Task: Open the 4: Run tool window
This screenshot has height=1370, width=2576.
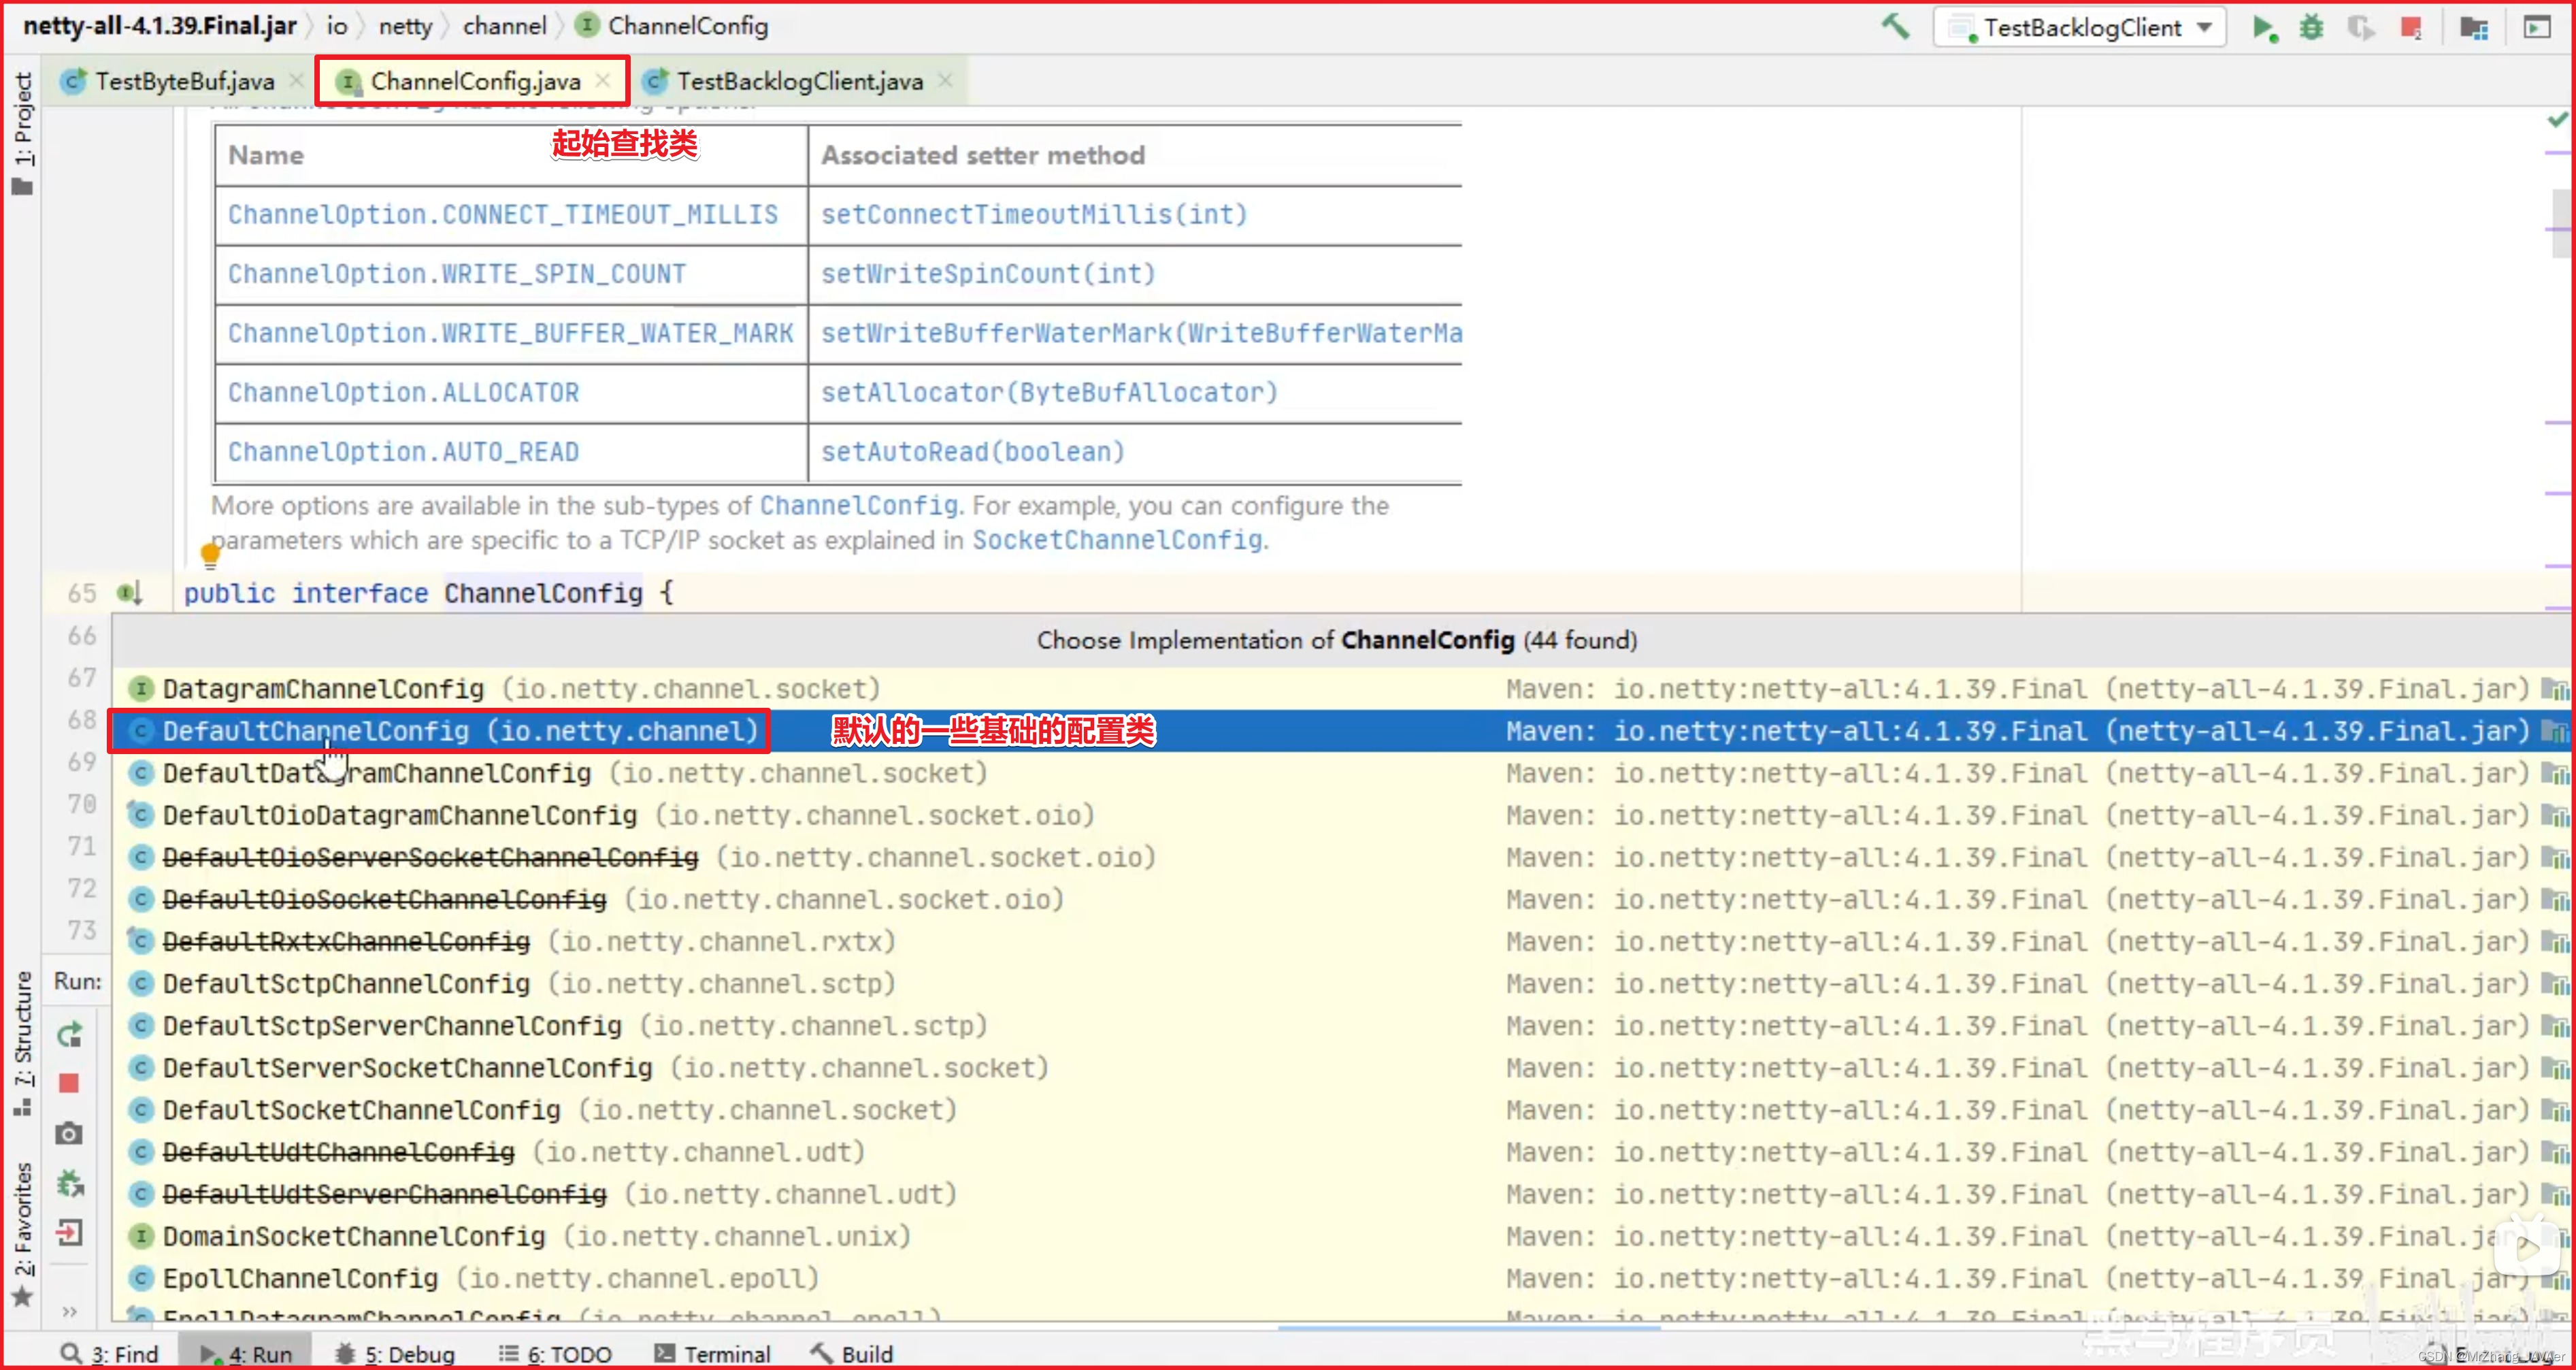Action: tap(246, 1353)
